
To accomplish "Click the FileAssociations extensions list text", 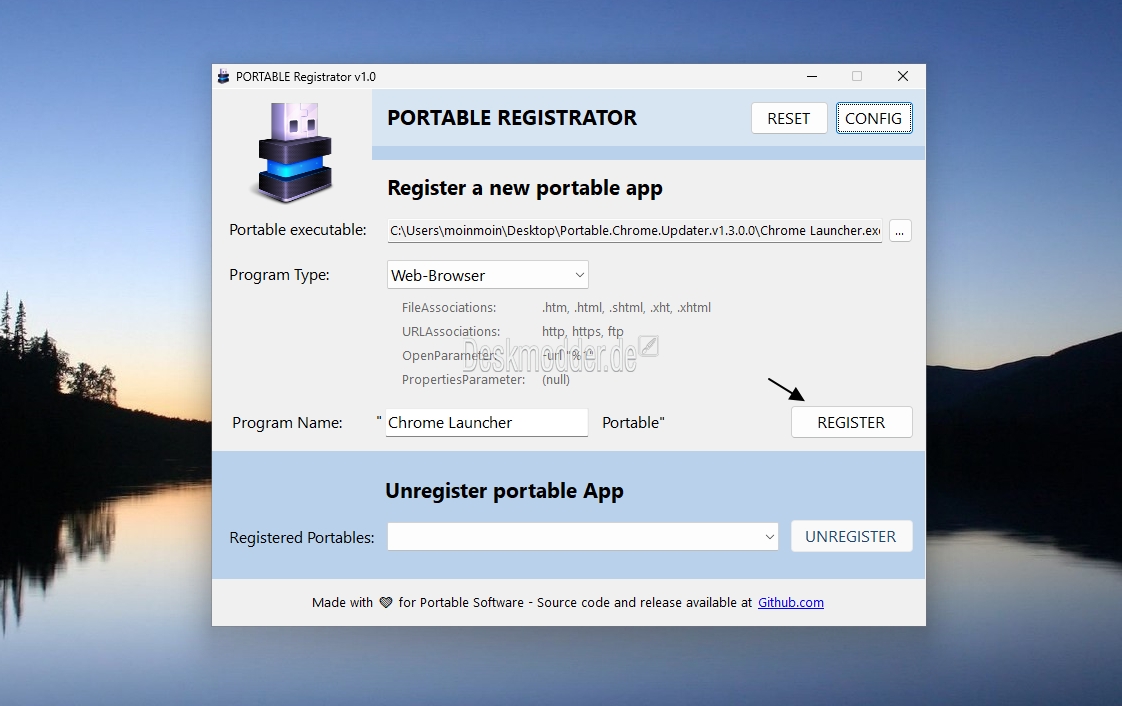I will 626,308.
